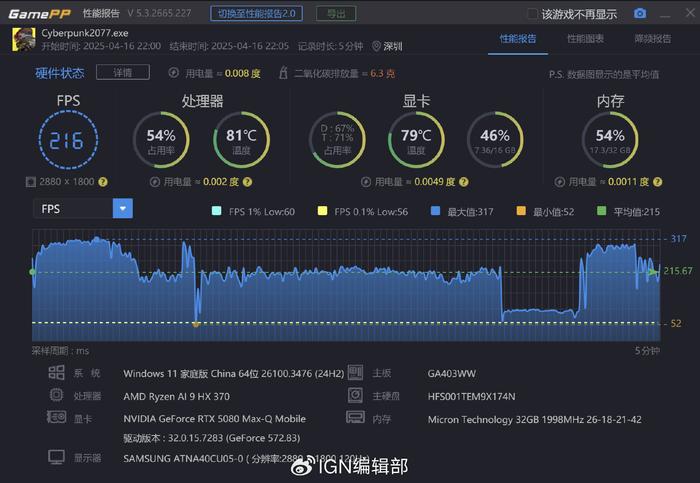Screen dimensions: 700x483
Task: Click the memory power icon near 0.0011
Action: 559,182
